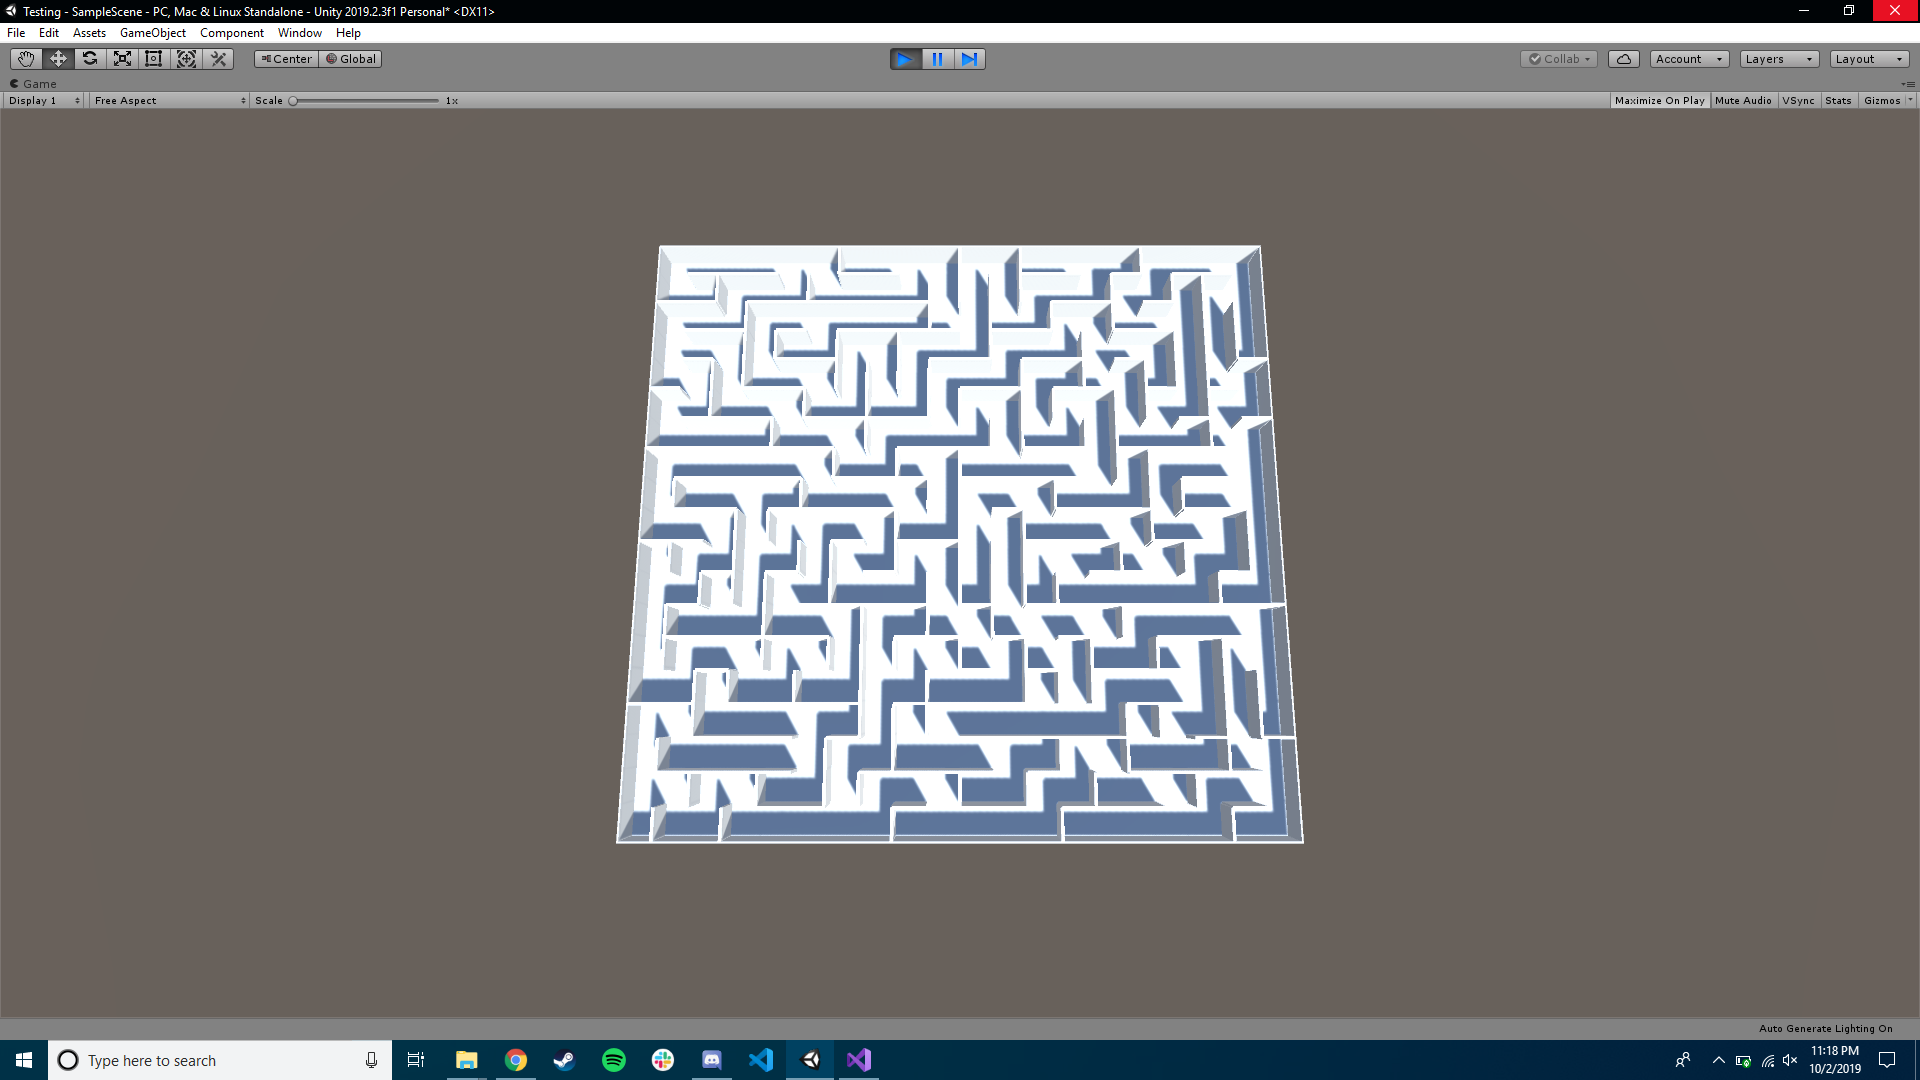Select the Move tool
This screenshot has height=1080, width=1920.
pos(58,59)
